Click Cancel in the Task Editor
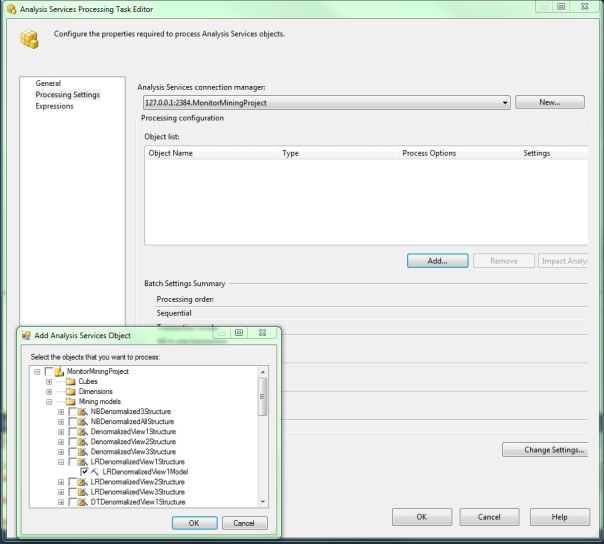The image size is (604, 544). pos(489,517)
